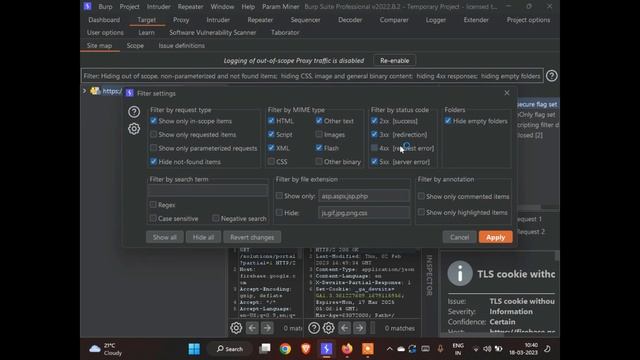Open the Filter settings gear options
640x360 pixels.
[134, 129]
